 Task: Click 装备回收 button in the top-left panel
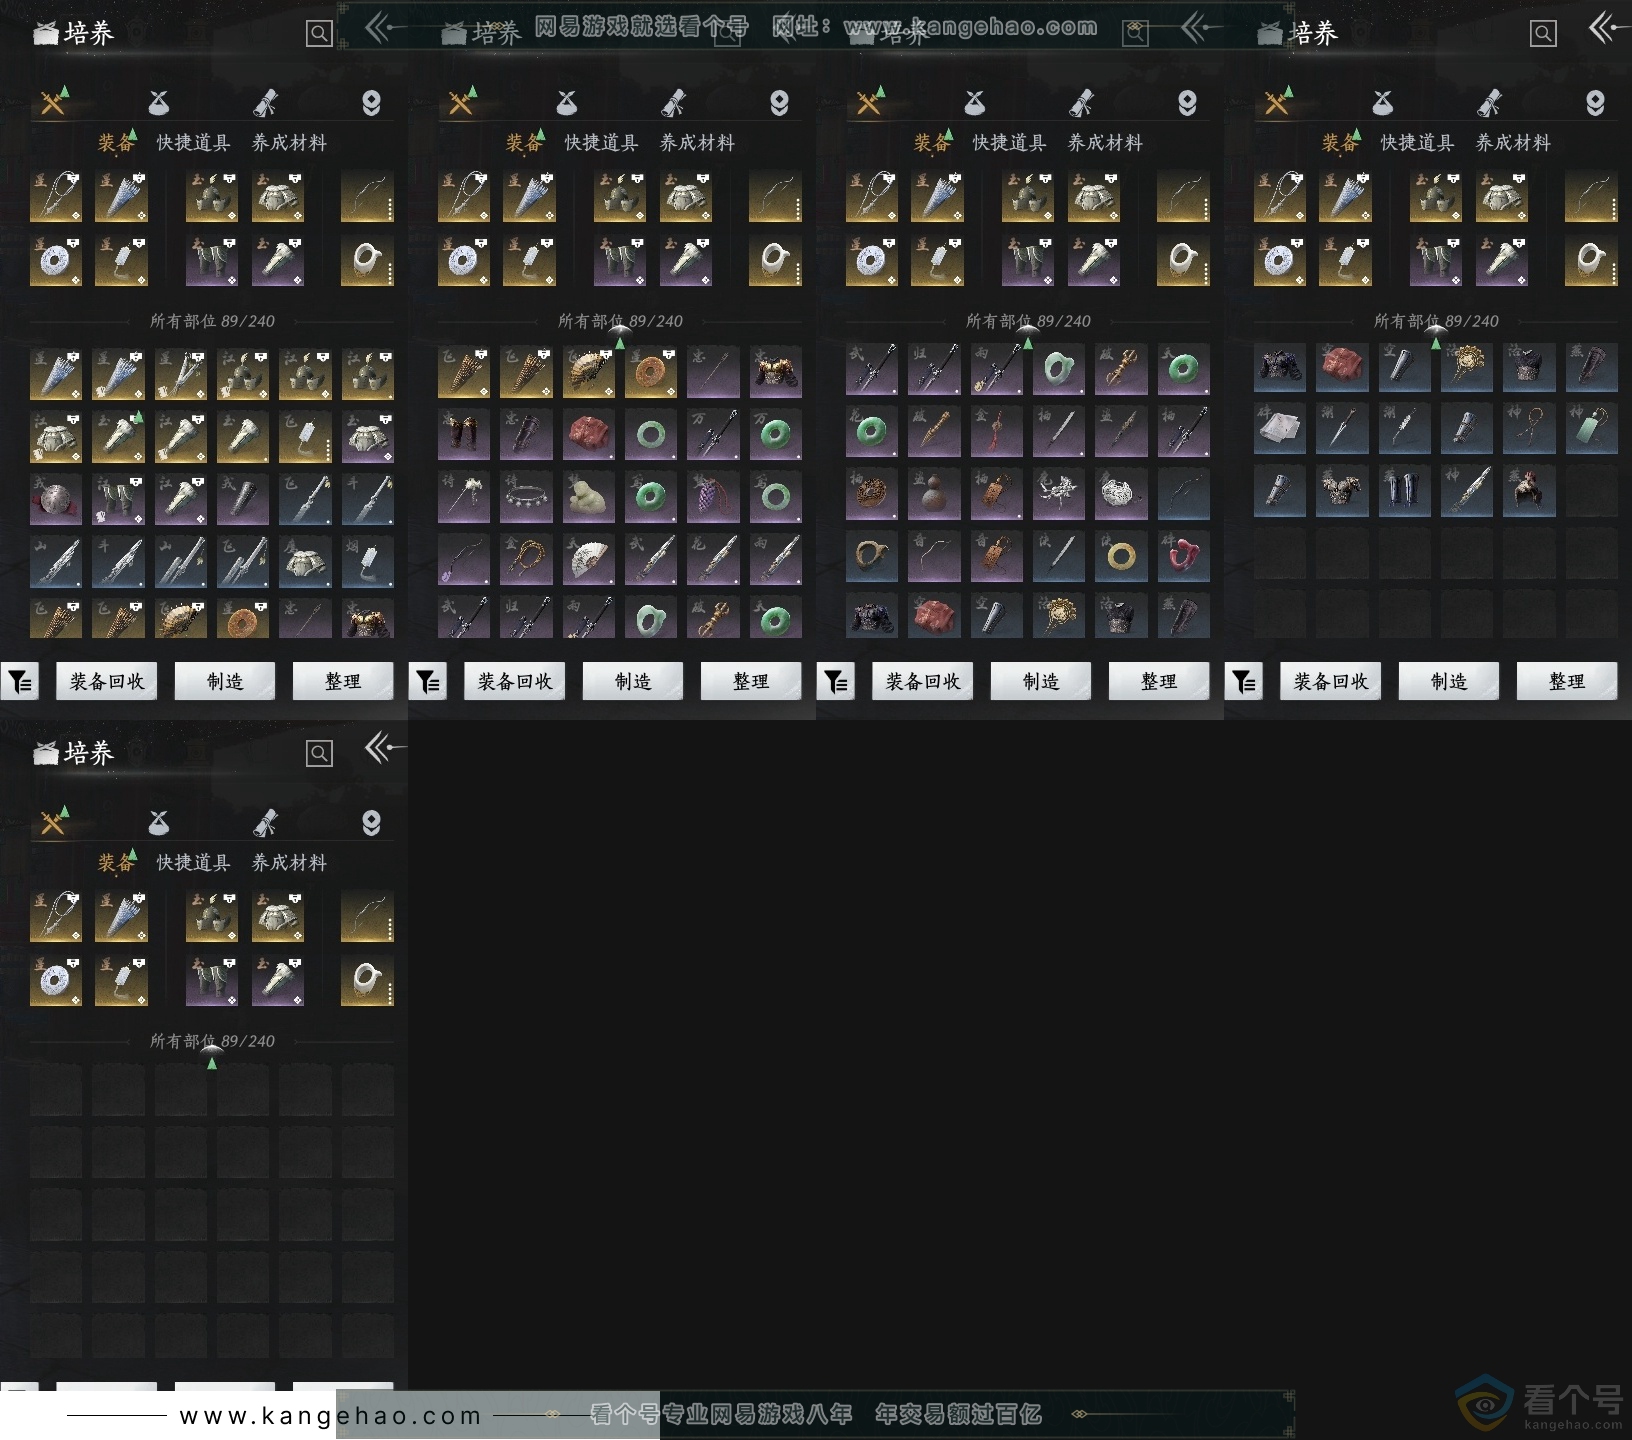pyautogui.click(x=107, y=681)
